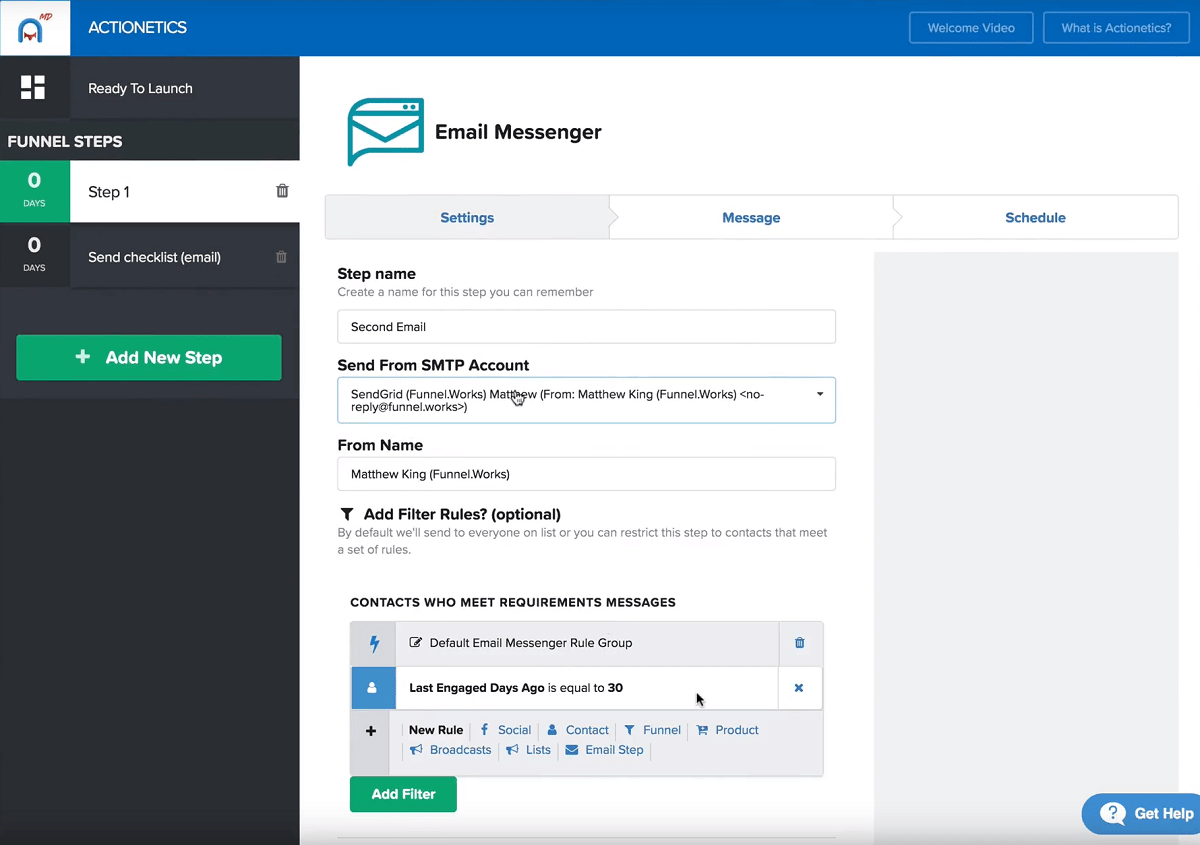Click the From Name input field
Image resolution: width=1200 pixels, height=845 pixels.
(x=587, y=474)
